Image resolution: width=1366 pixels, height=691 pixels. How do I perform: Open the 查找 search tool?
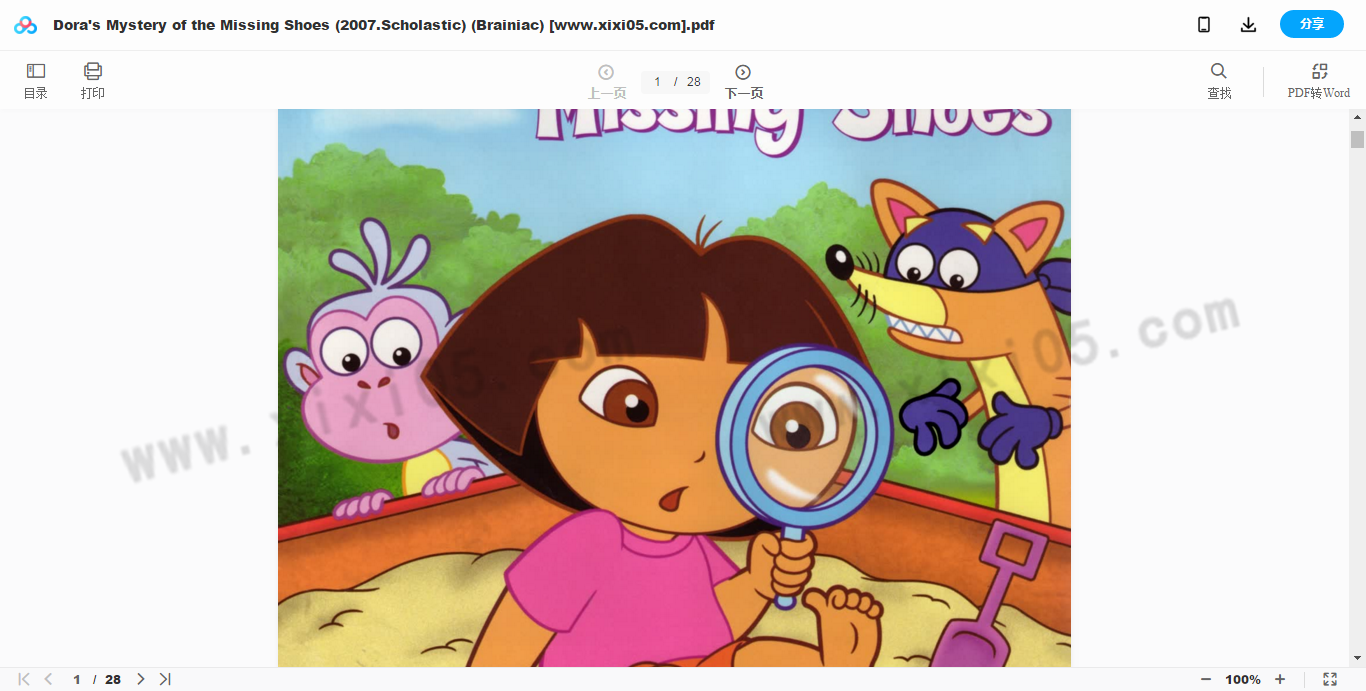(1219, 81)
